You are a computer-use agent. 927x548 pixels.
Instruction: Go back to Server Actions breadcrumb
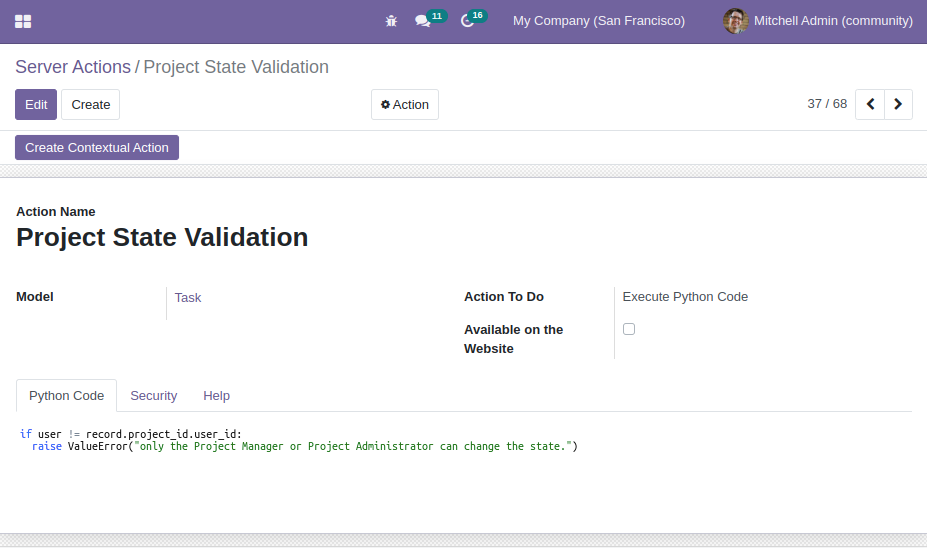73,67
